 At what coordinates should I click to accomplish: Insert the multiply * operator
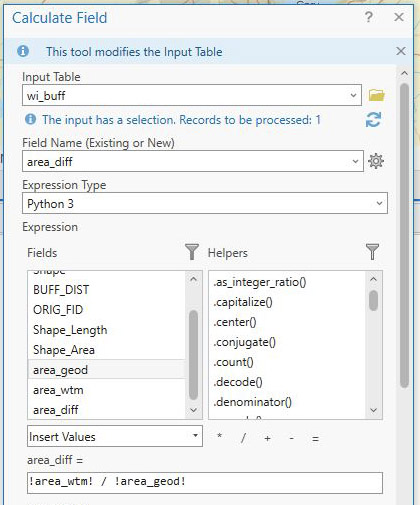[x=219, y=437]
